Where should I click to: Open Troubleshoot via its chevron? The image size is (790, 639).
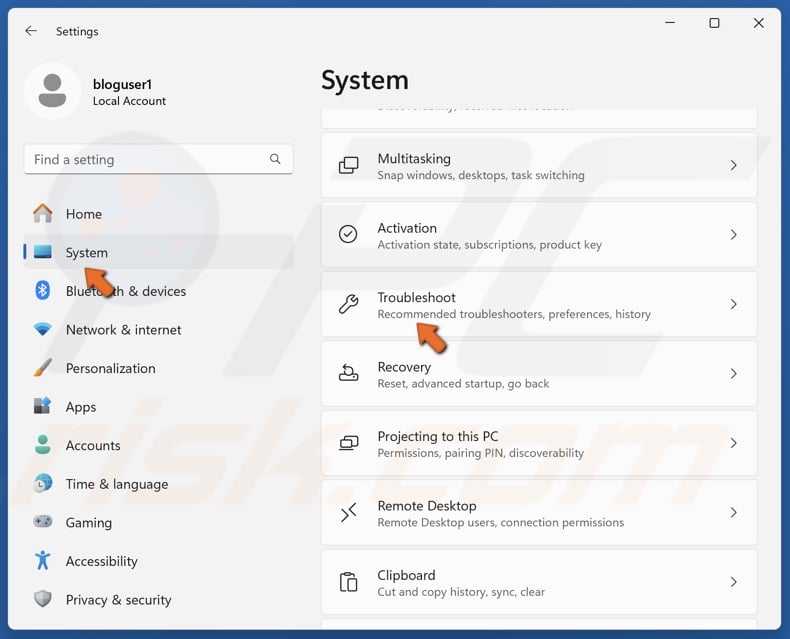tap(734, 304)
